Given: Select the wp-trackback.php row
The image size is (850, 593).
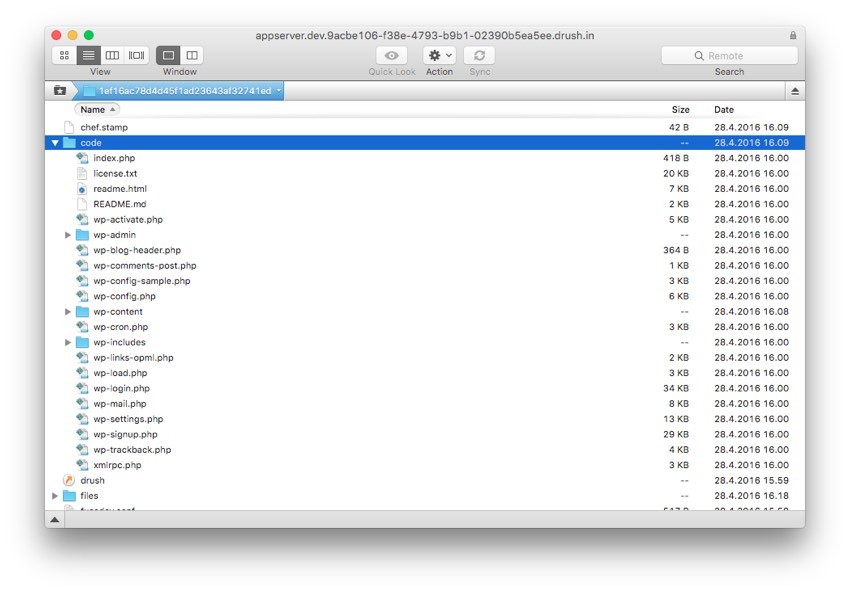Looking at the screenshot, I should coord(425,450).
